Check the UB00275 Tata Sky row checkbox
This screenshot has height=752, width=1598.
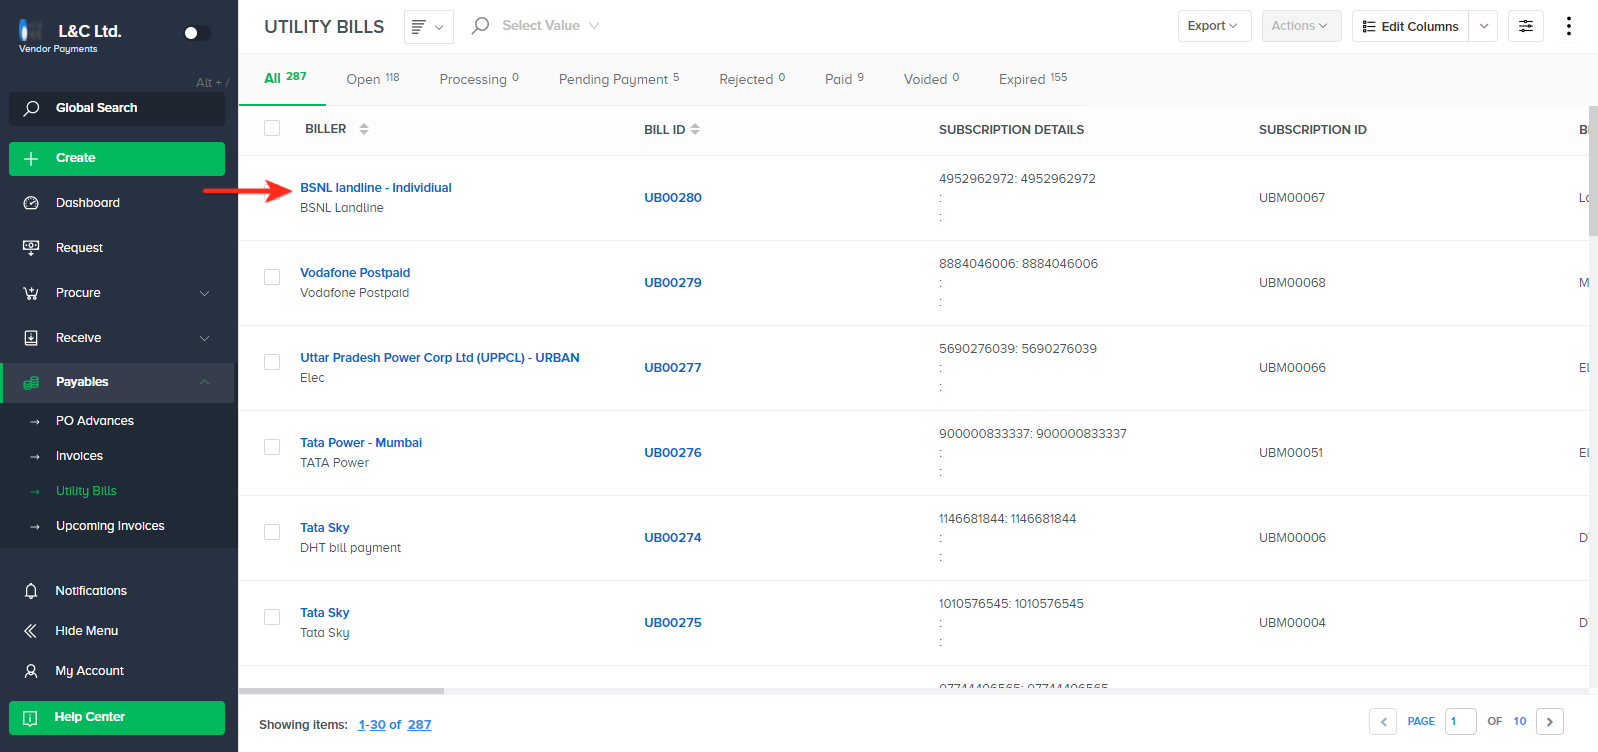(272, 617)
